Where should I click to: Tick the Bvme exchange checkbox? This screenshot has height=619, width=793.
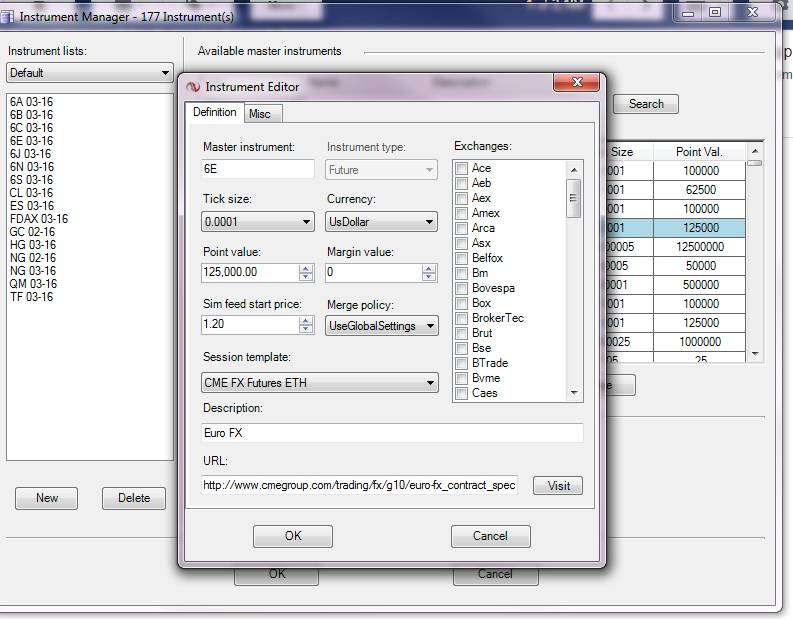(461, 378)
